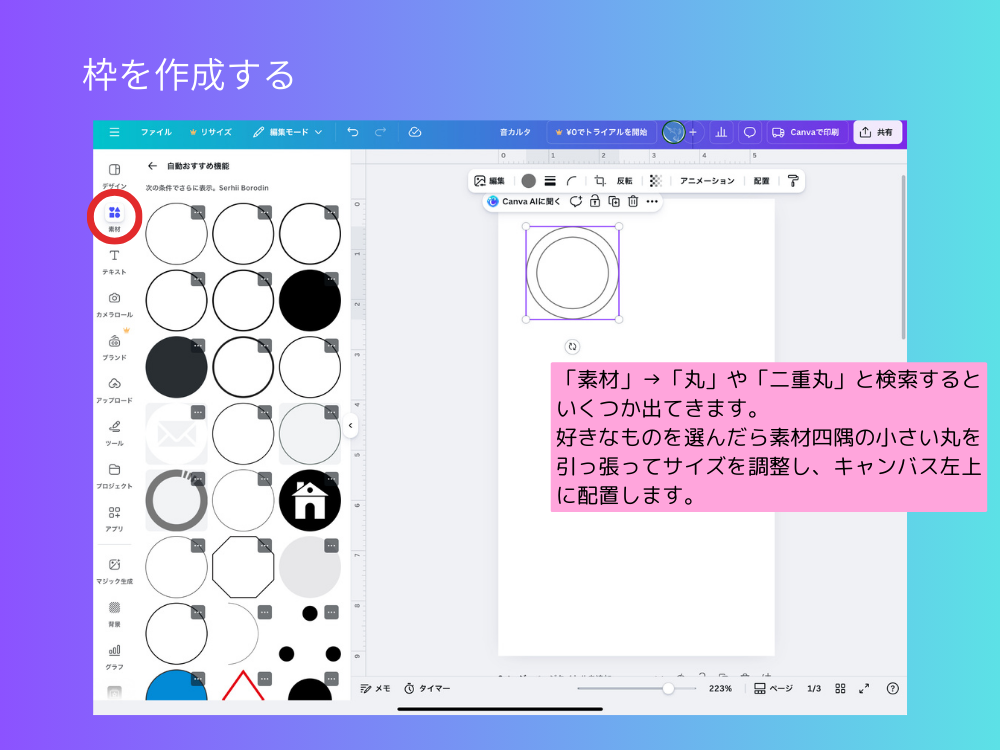Collapse the elements panel with the chevron
This screenshot has width=1000, height=750.
[351, 425]
